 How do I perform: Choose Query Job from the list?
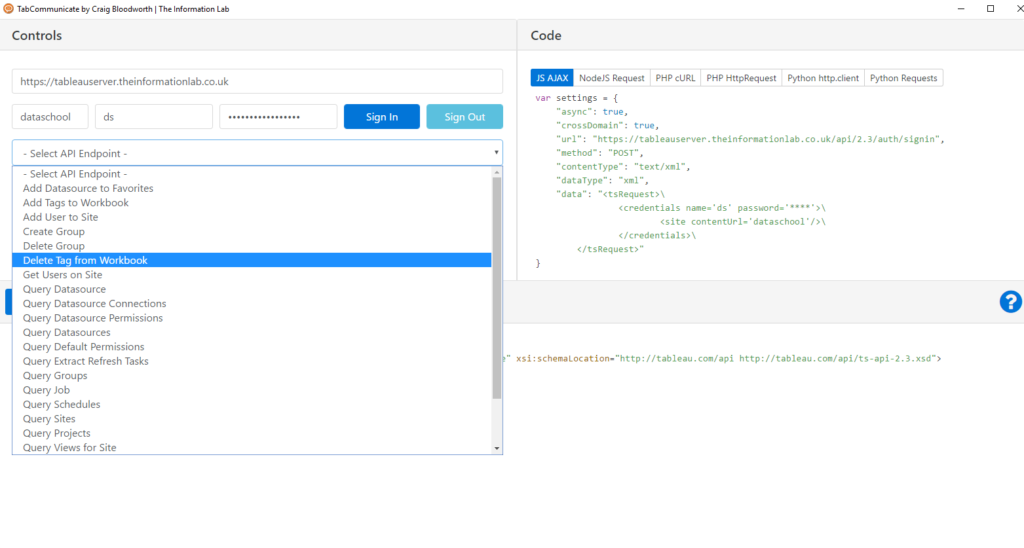pyautogui.click(x=251, y=389)
